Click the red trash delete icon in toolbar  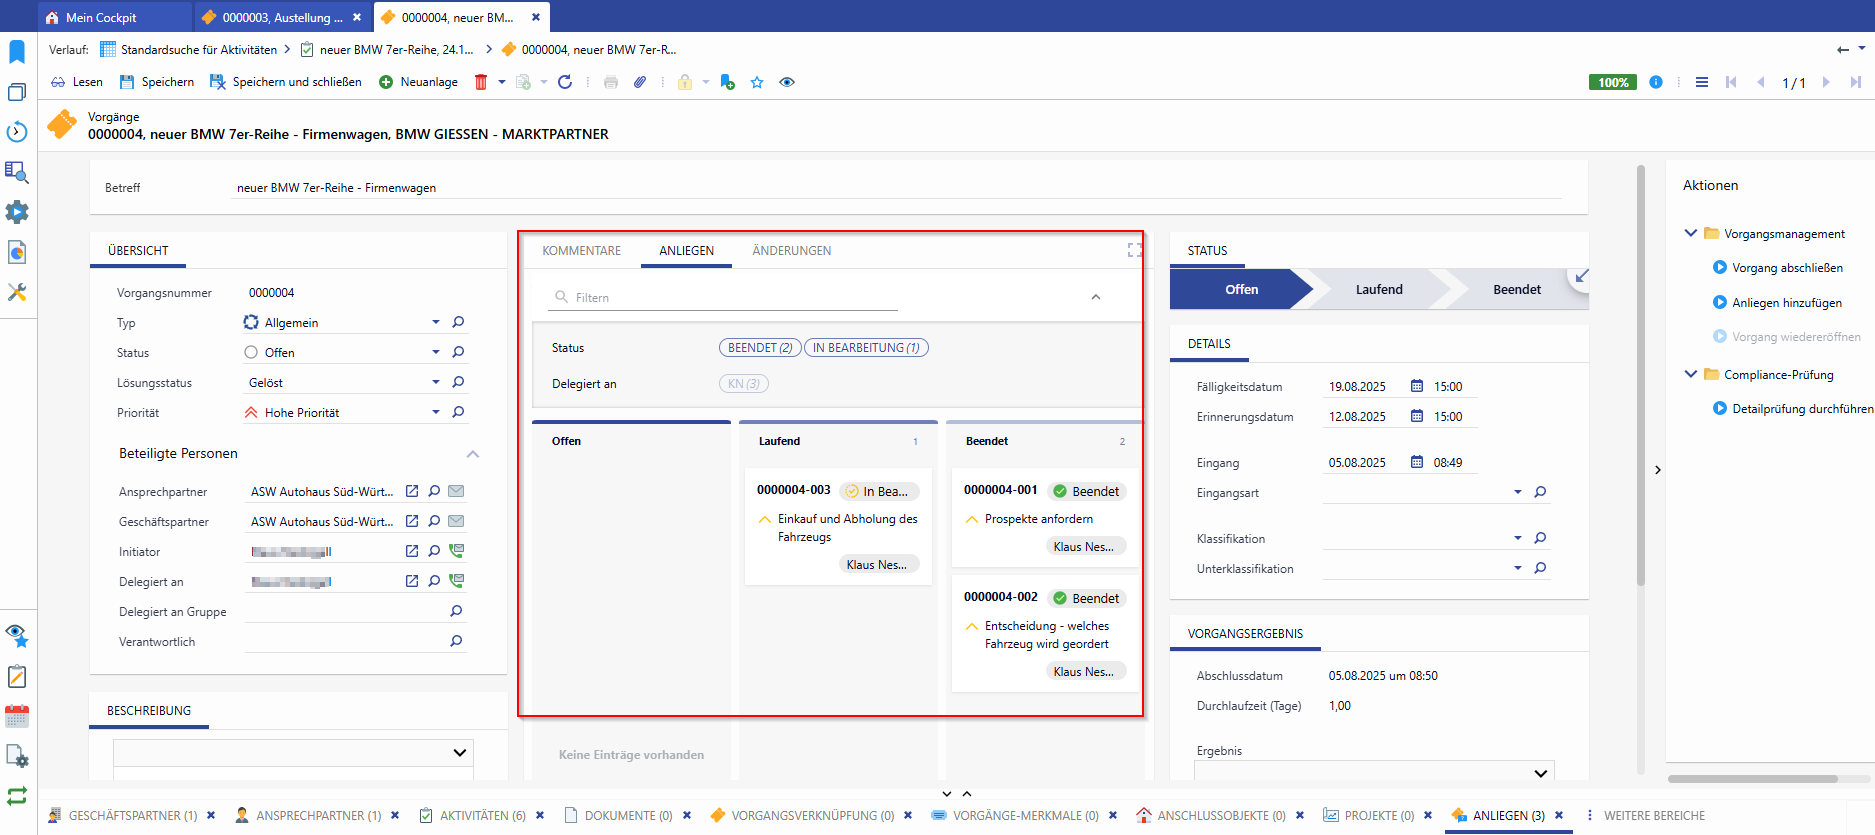click(x=481, y=82)
